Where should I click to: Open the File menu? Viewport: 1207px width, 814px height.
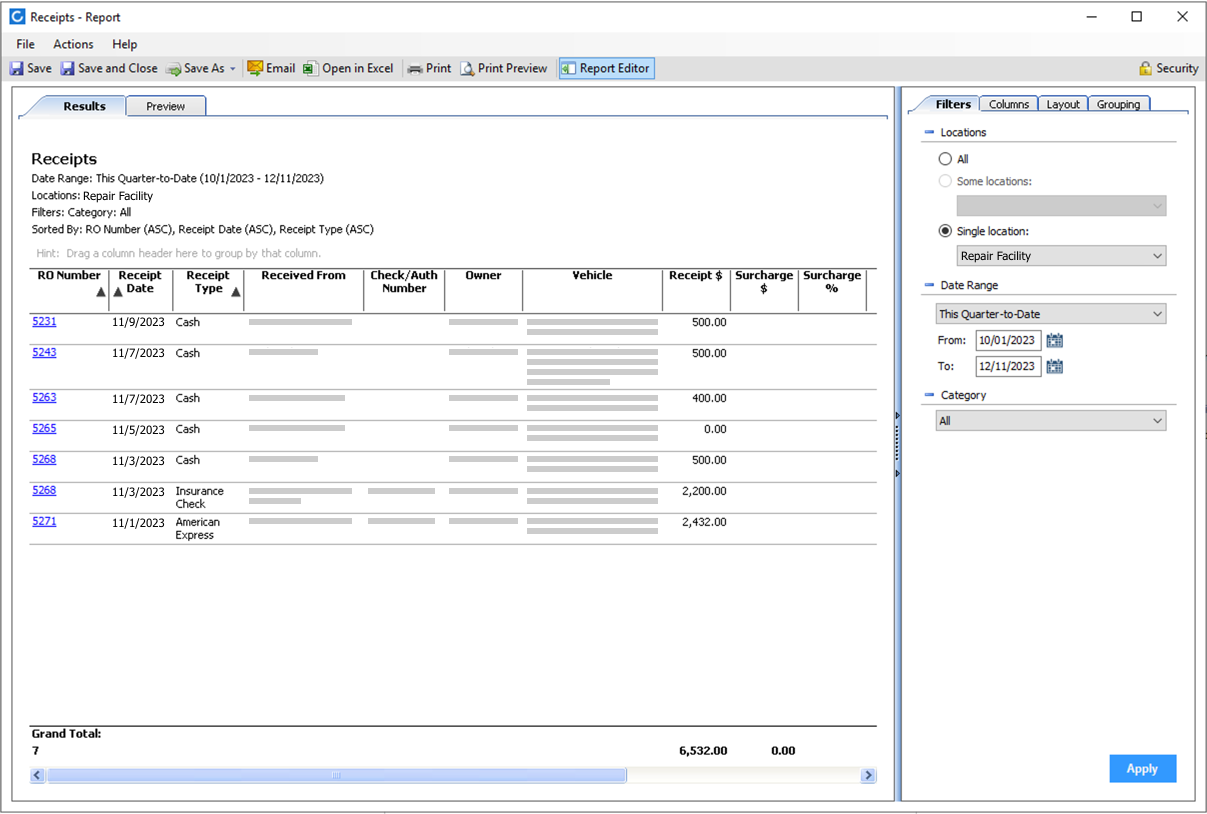coord(25,44)
